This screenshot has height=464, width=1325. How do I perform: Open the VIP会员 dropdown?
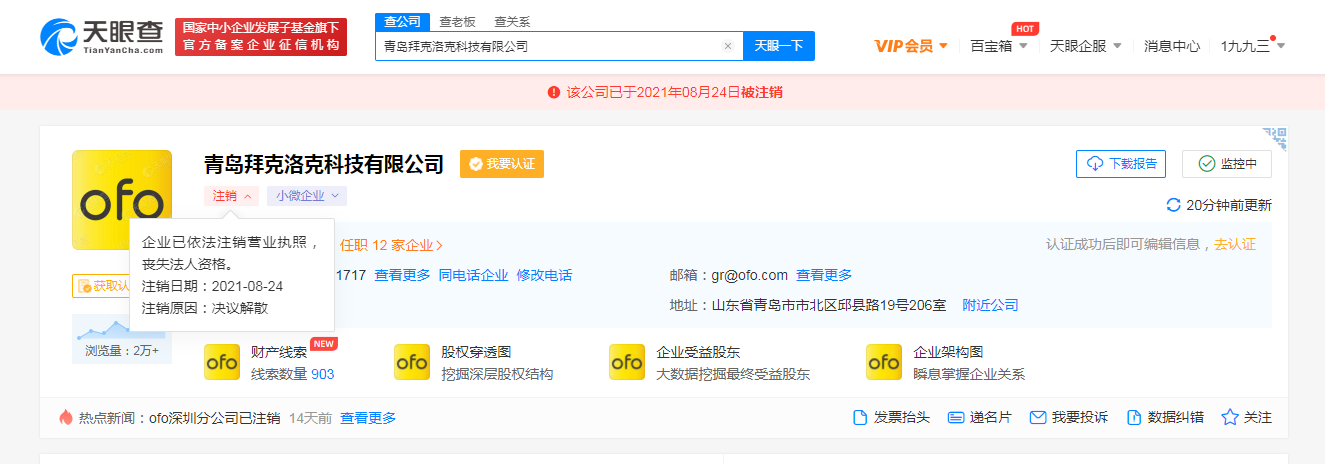click(911, 46)
